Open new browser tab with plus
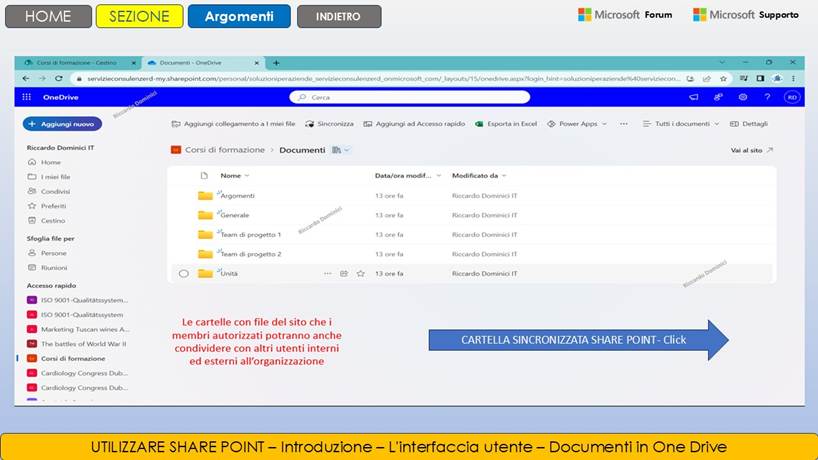Screen dimensions: 818x460 (x=276, y=63)
